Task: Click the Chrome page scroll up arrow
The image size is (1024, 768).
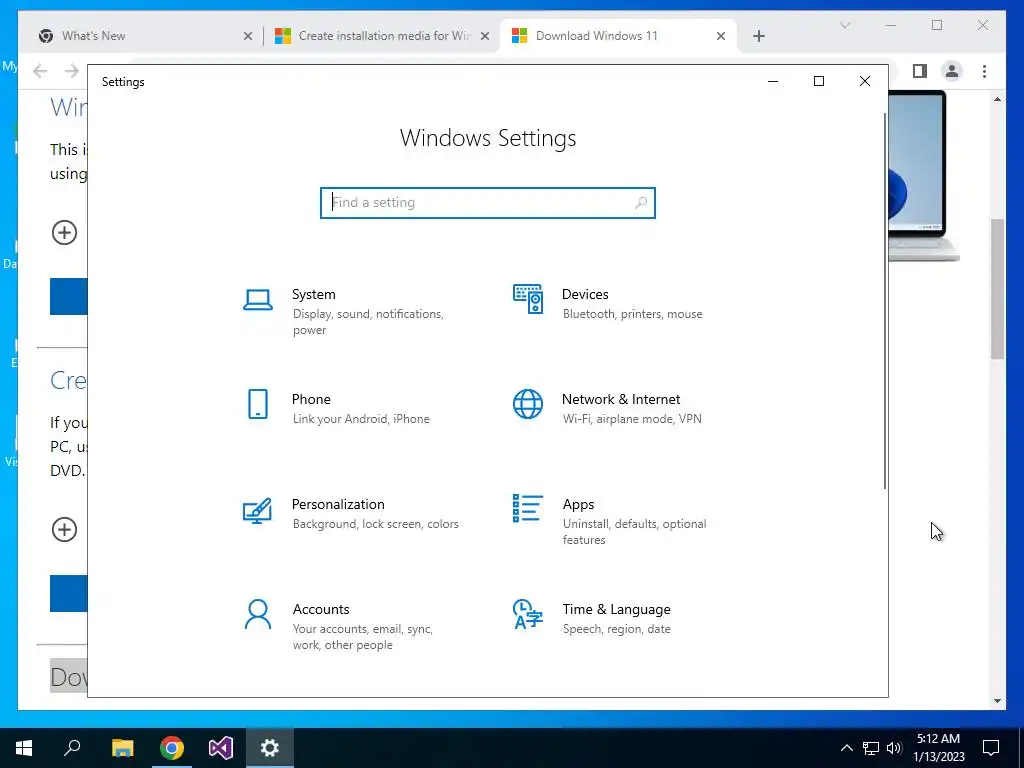Action: coord(997,99)
